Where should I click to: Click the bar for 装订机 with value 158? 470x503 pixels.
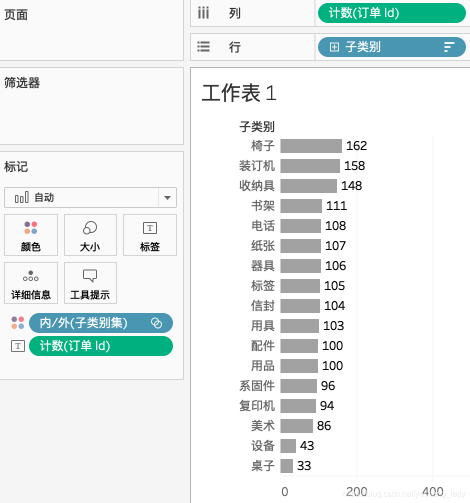[310, 166]
